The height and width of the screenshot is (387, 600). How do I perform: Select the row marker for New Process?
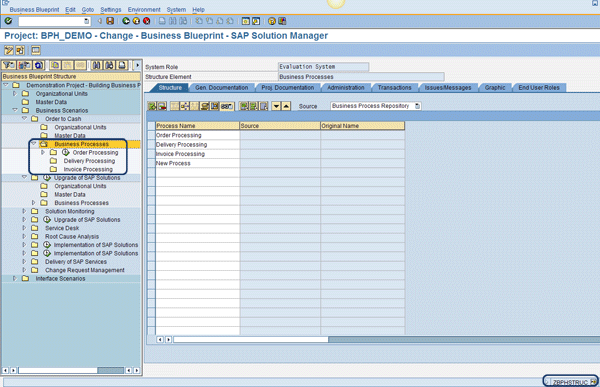[152, 163]
